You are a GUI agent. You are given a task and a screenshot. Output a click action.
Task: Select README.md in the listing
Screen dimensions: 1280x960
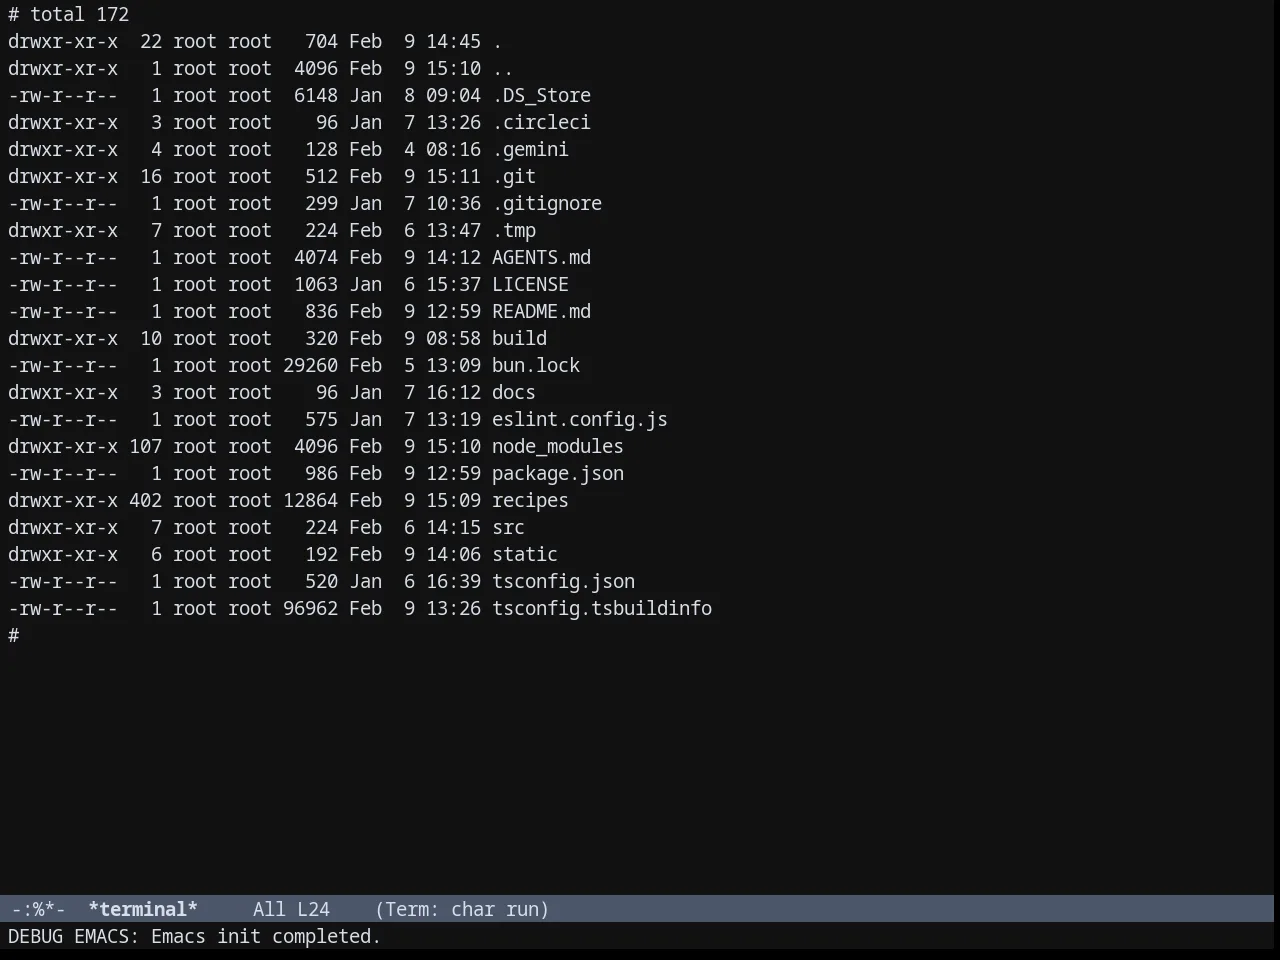[x=541, y=311]
